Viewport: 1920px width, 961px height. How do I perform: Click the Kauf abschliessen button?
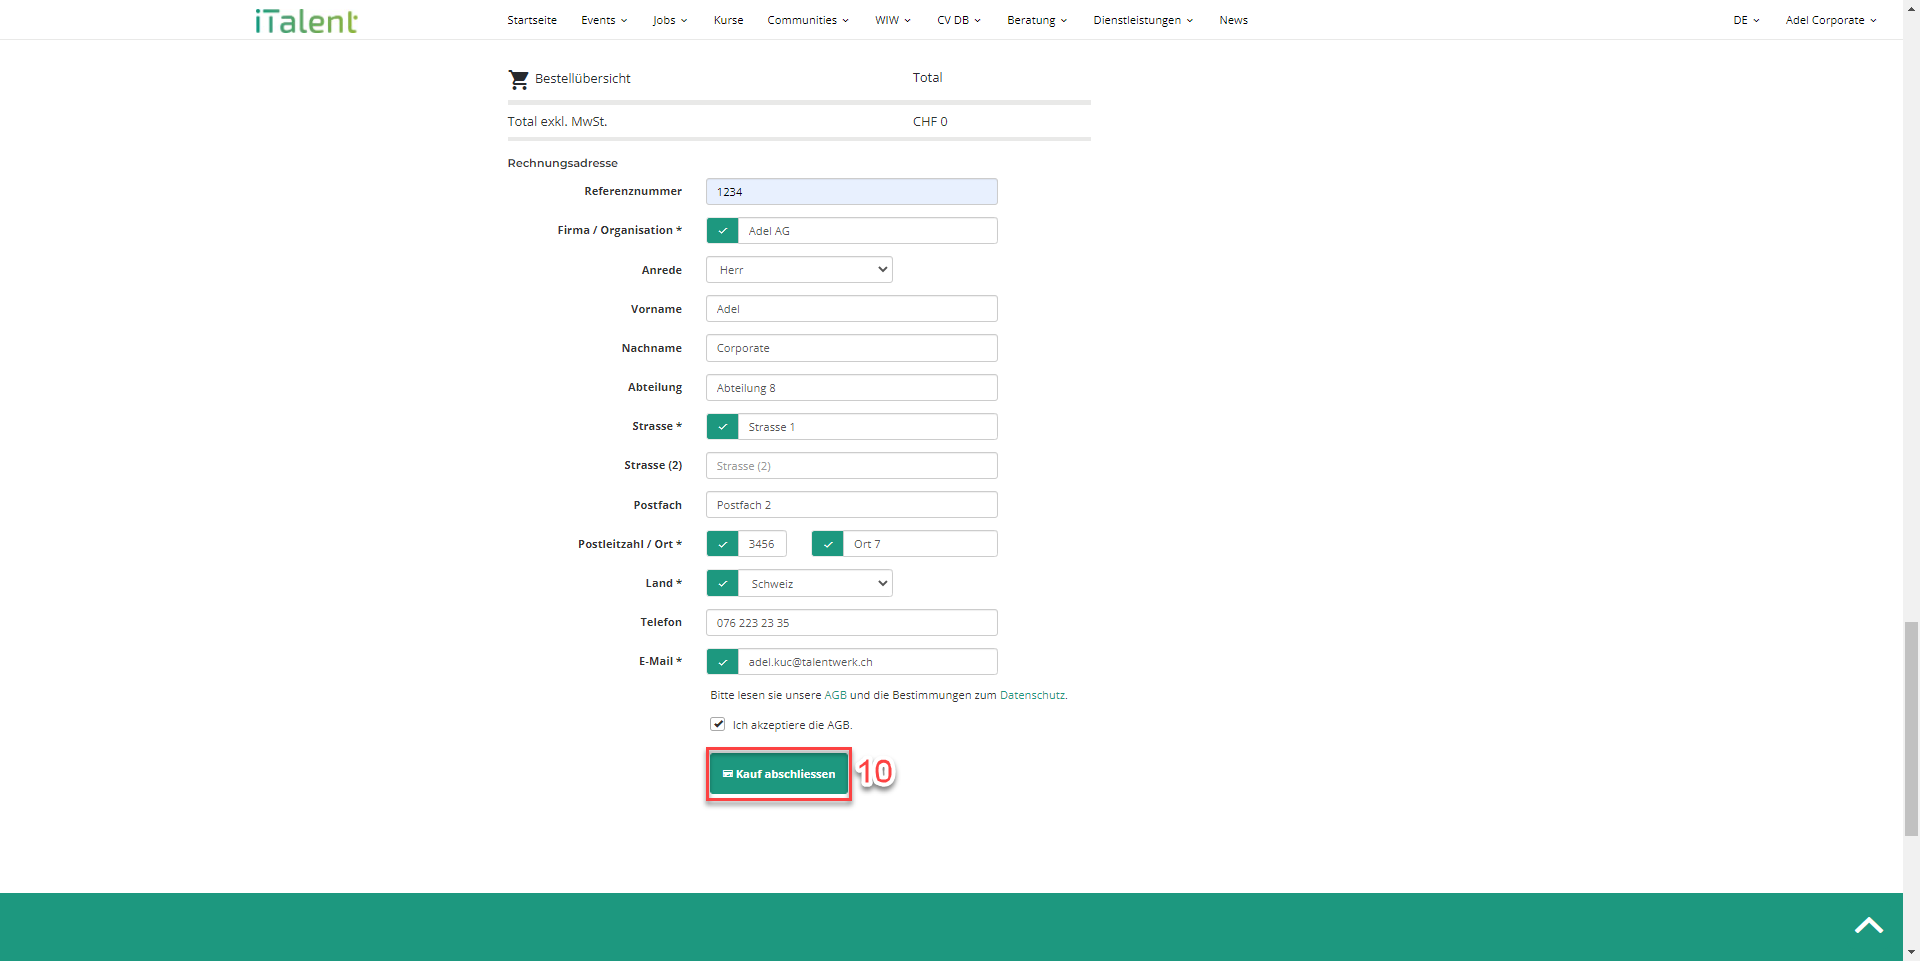pyautogui.click(x=779, y=774)
